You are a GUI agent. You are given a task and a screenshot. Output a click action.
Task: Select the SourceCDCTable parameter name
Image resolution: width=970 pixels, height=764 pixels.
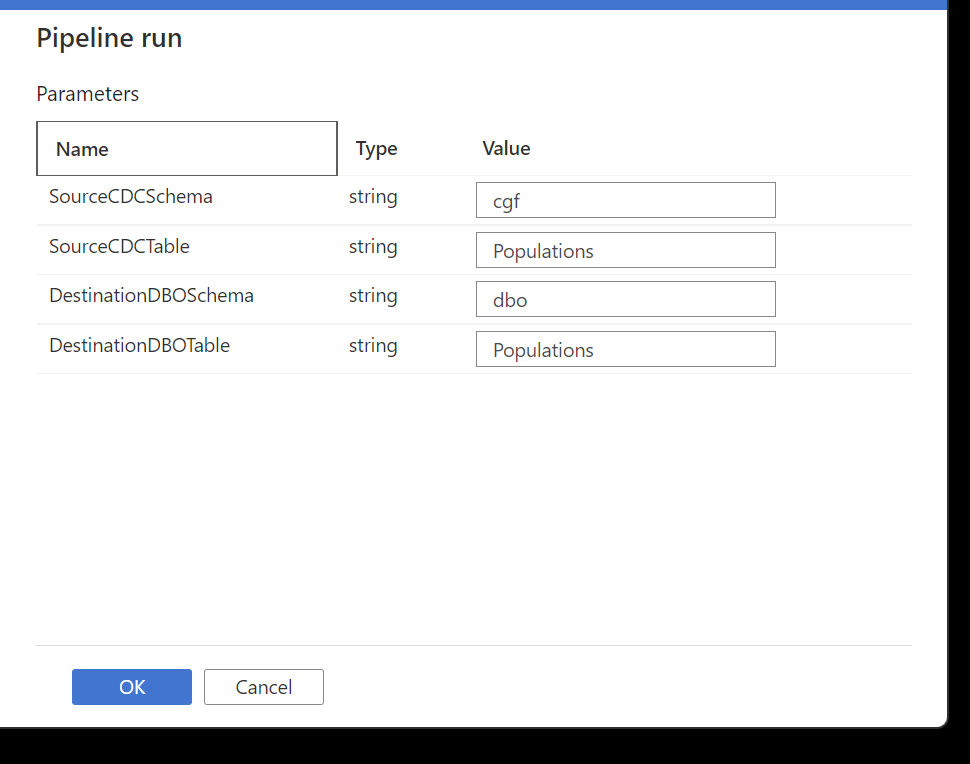click(x=119, y=246)
